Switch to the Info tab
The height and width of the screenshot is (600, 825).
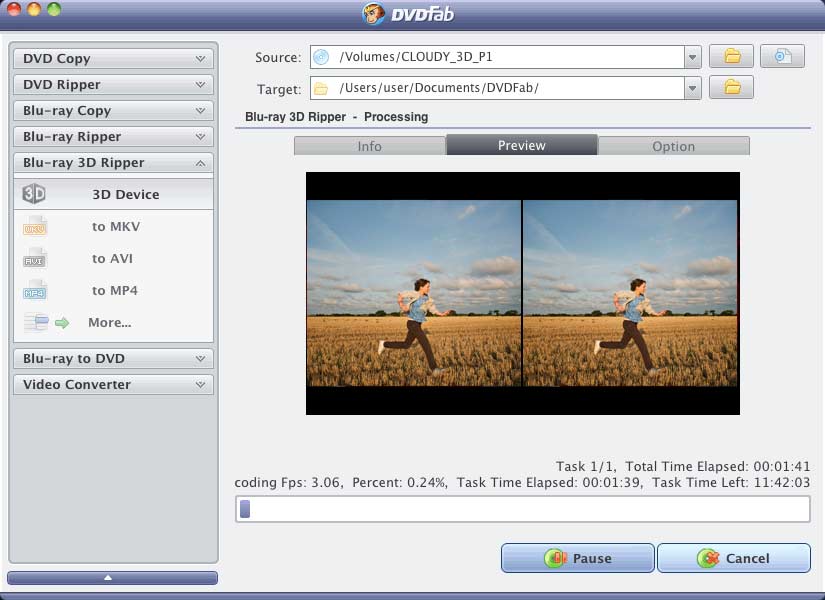370,146
